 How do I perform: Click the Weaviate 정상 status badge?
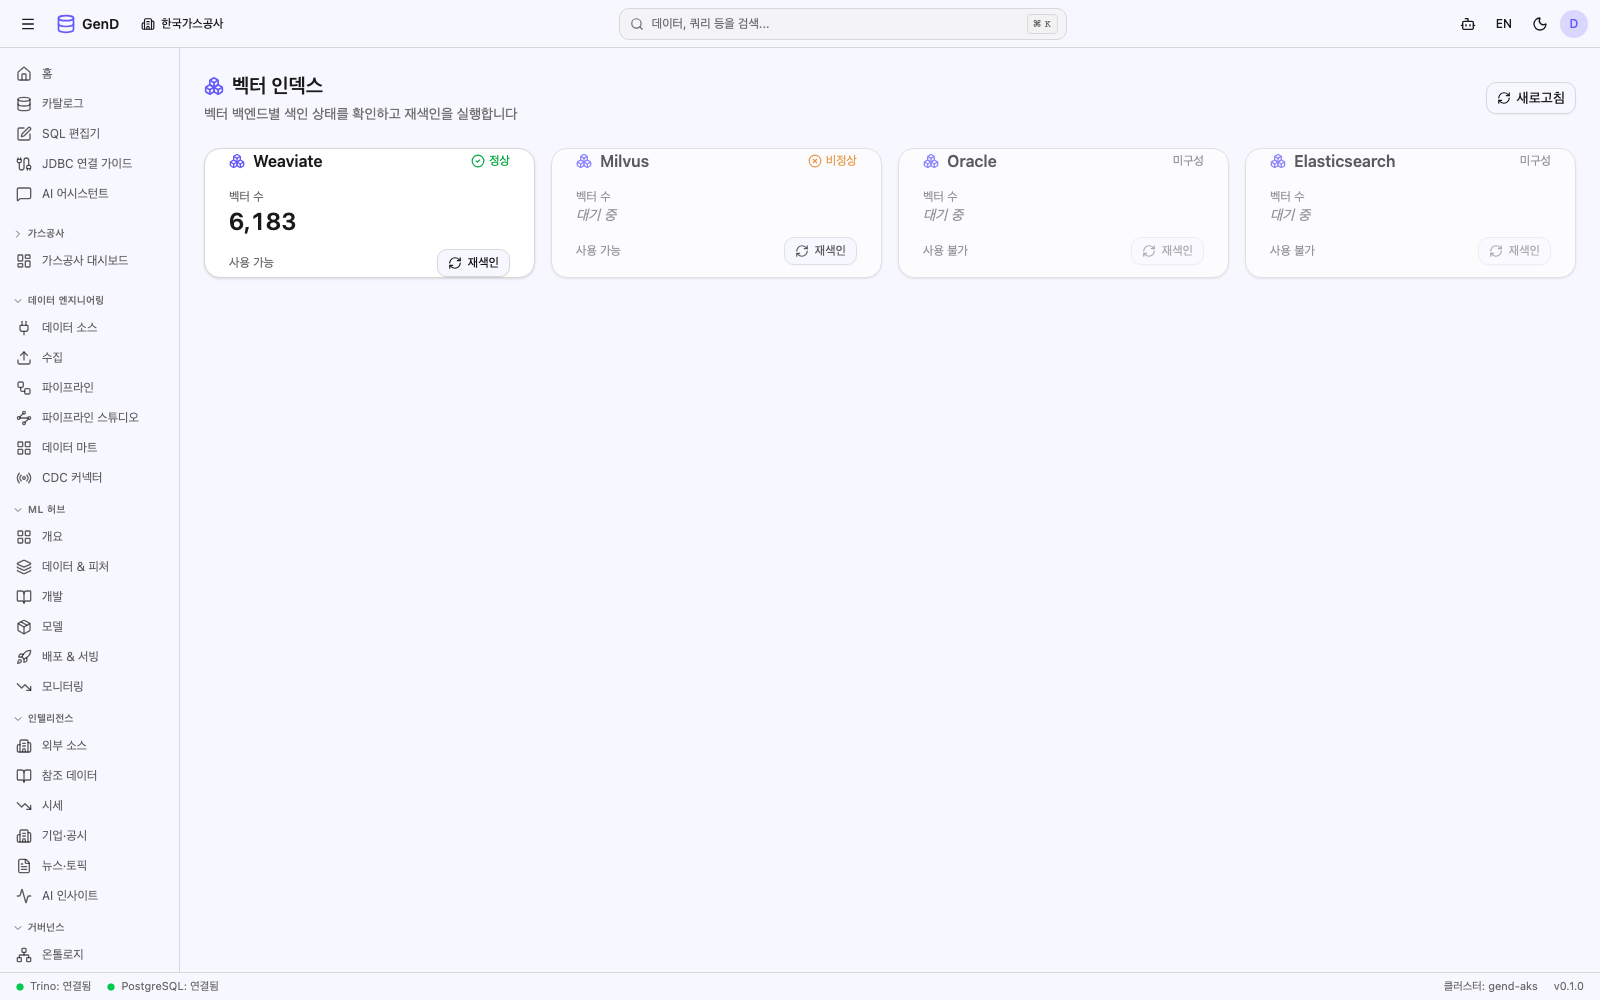[491, 161]
